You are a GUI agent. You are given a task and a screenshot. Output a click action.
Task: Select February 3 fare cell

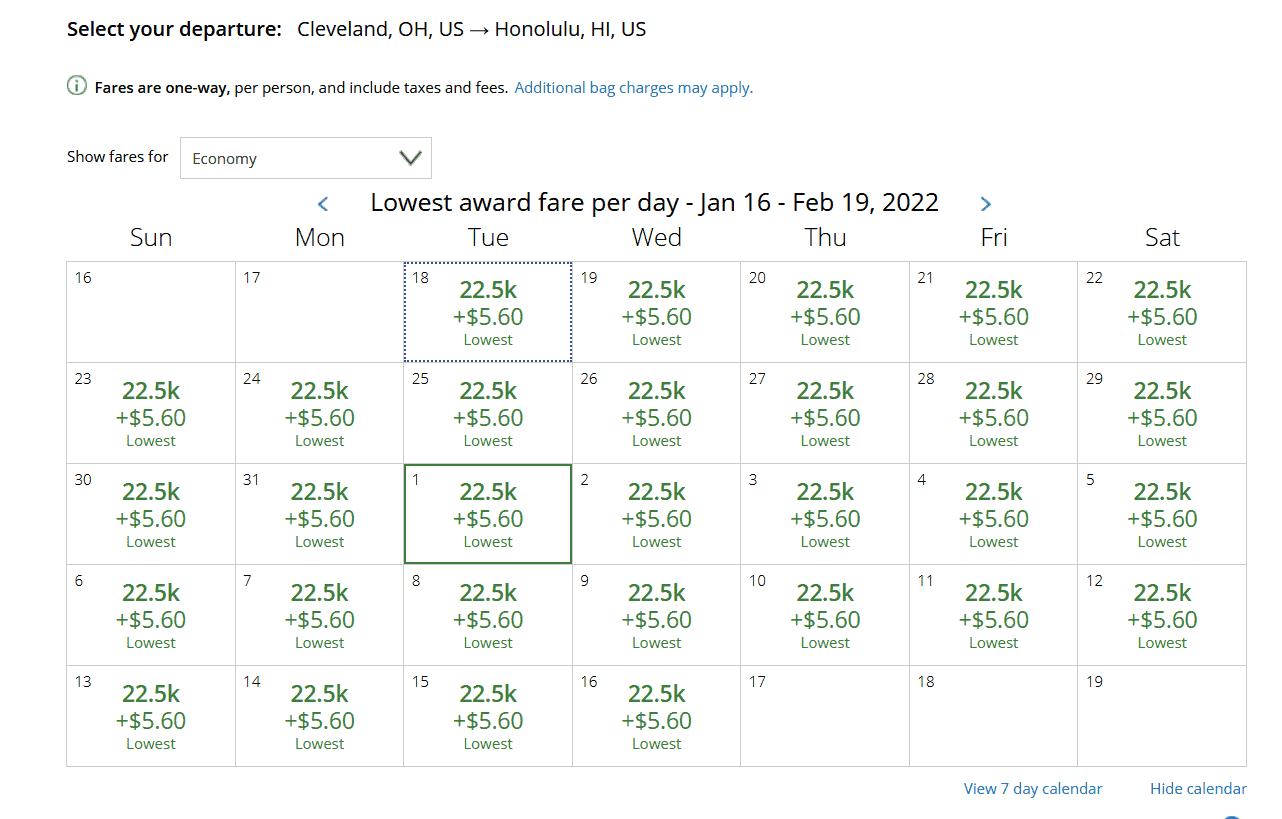825,514
